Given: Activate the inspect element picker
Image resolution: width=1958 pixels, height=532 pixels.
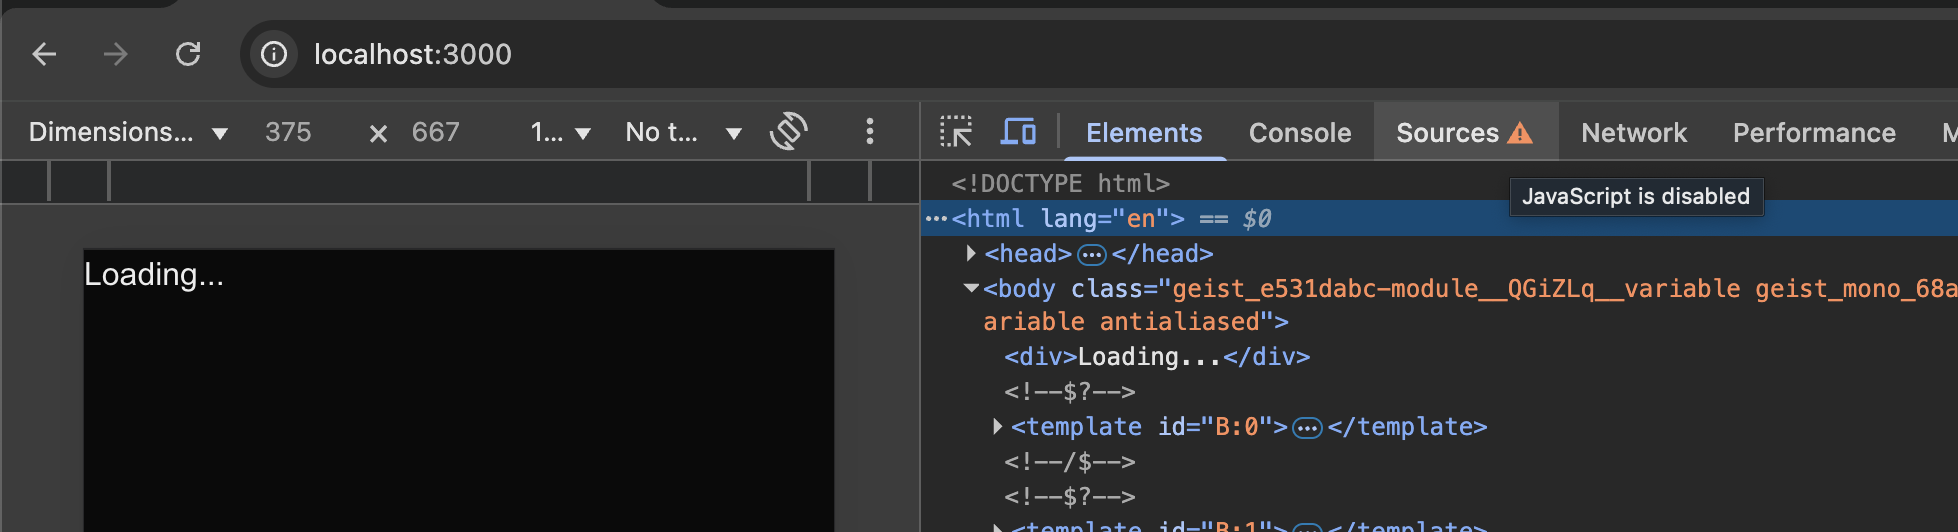Looking at the screenshot, I should pos(956,132).
